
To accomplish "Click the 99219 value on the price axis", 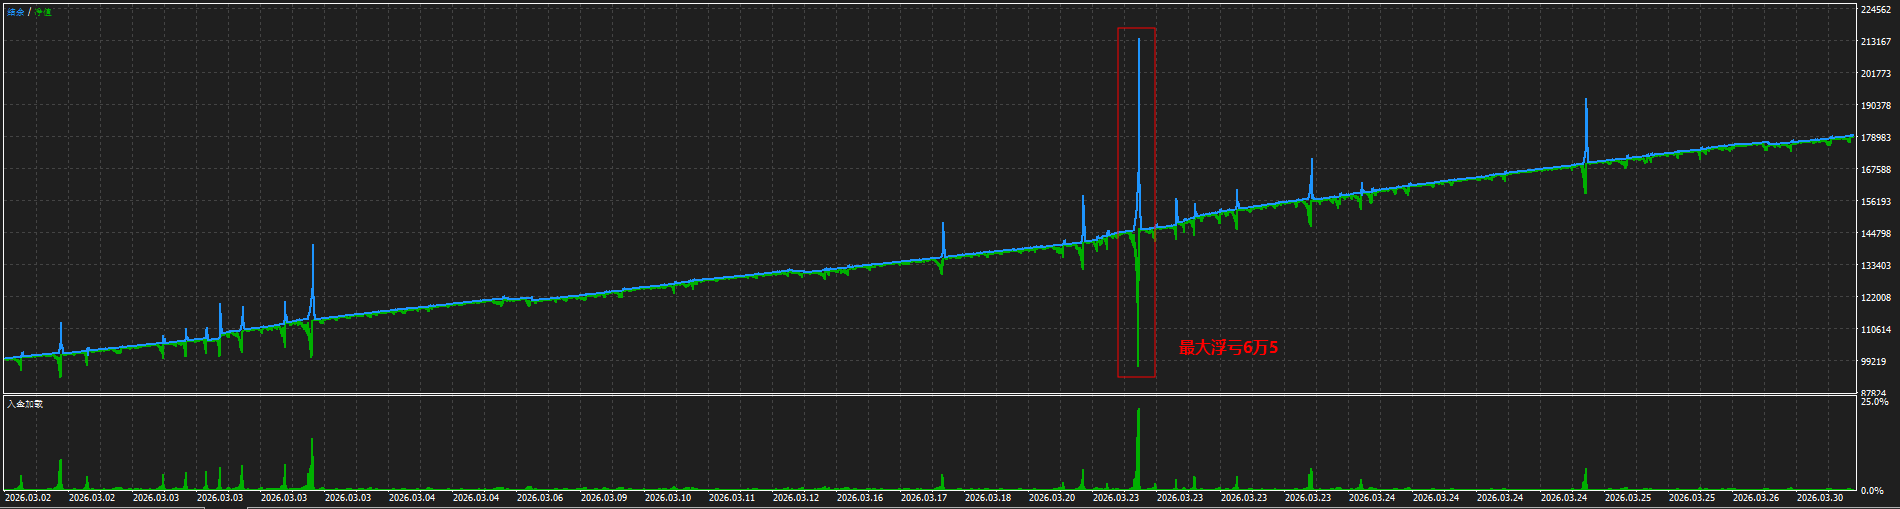I will pos(1872,362).
